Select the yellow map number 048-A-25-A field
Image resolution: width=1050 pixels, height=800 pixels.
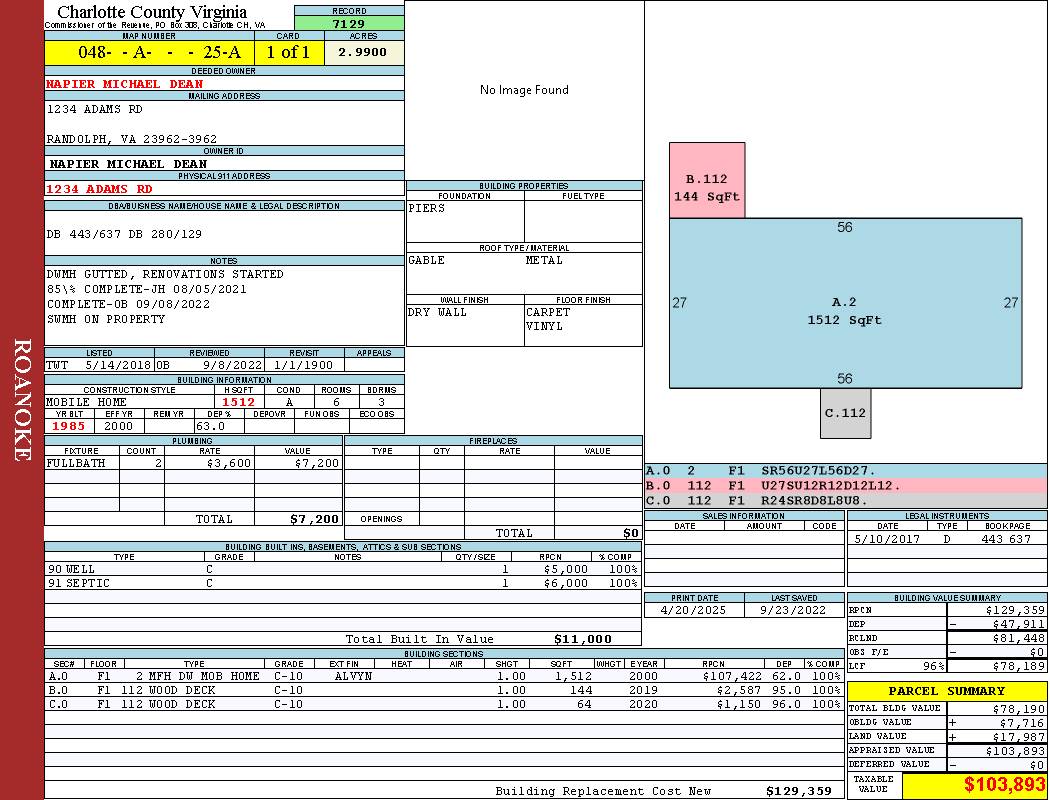tap(149, 52)
